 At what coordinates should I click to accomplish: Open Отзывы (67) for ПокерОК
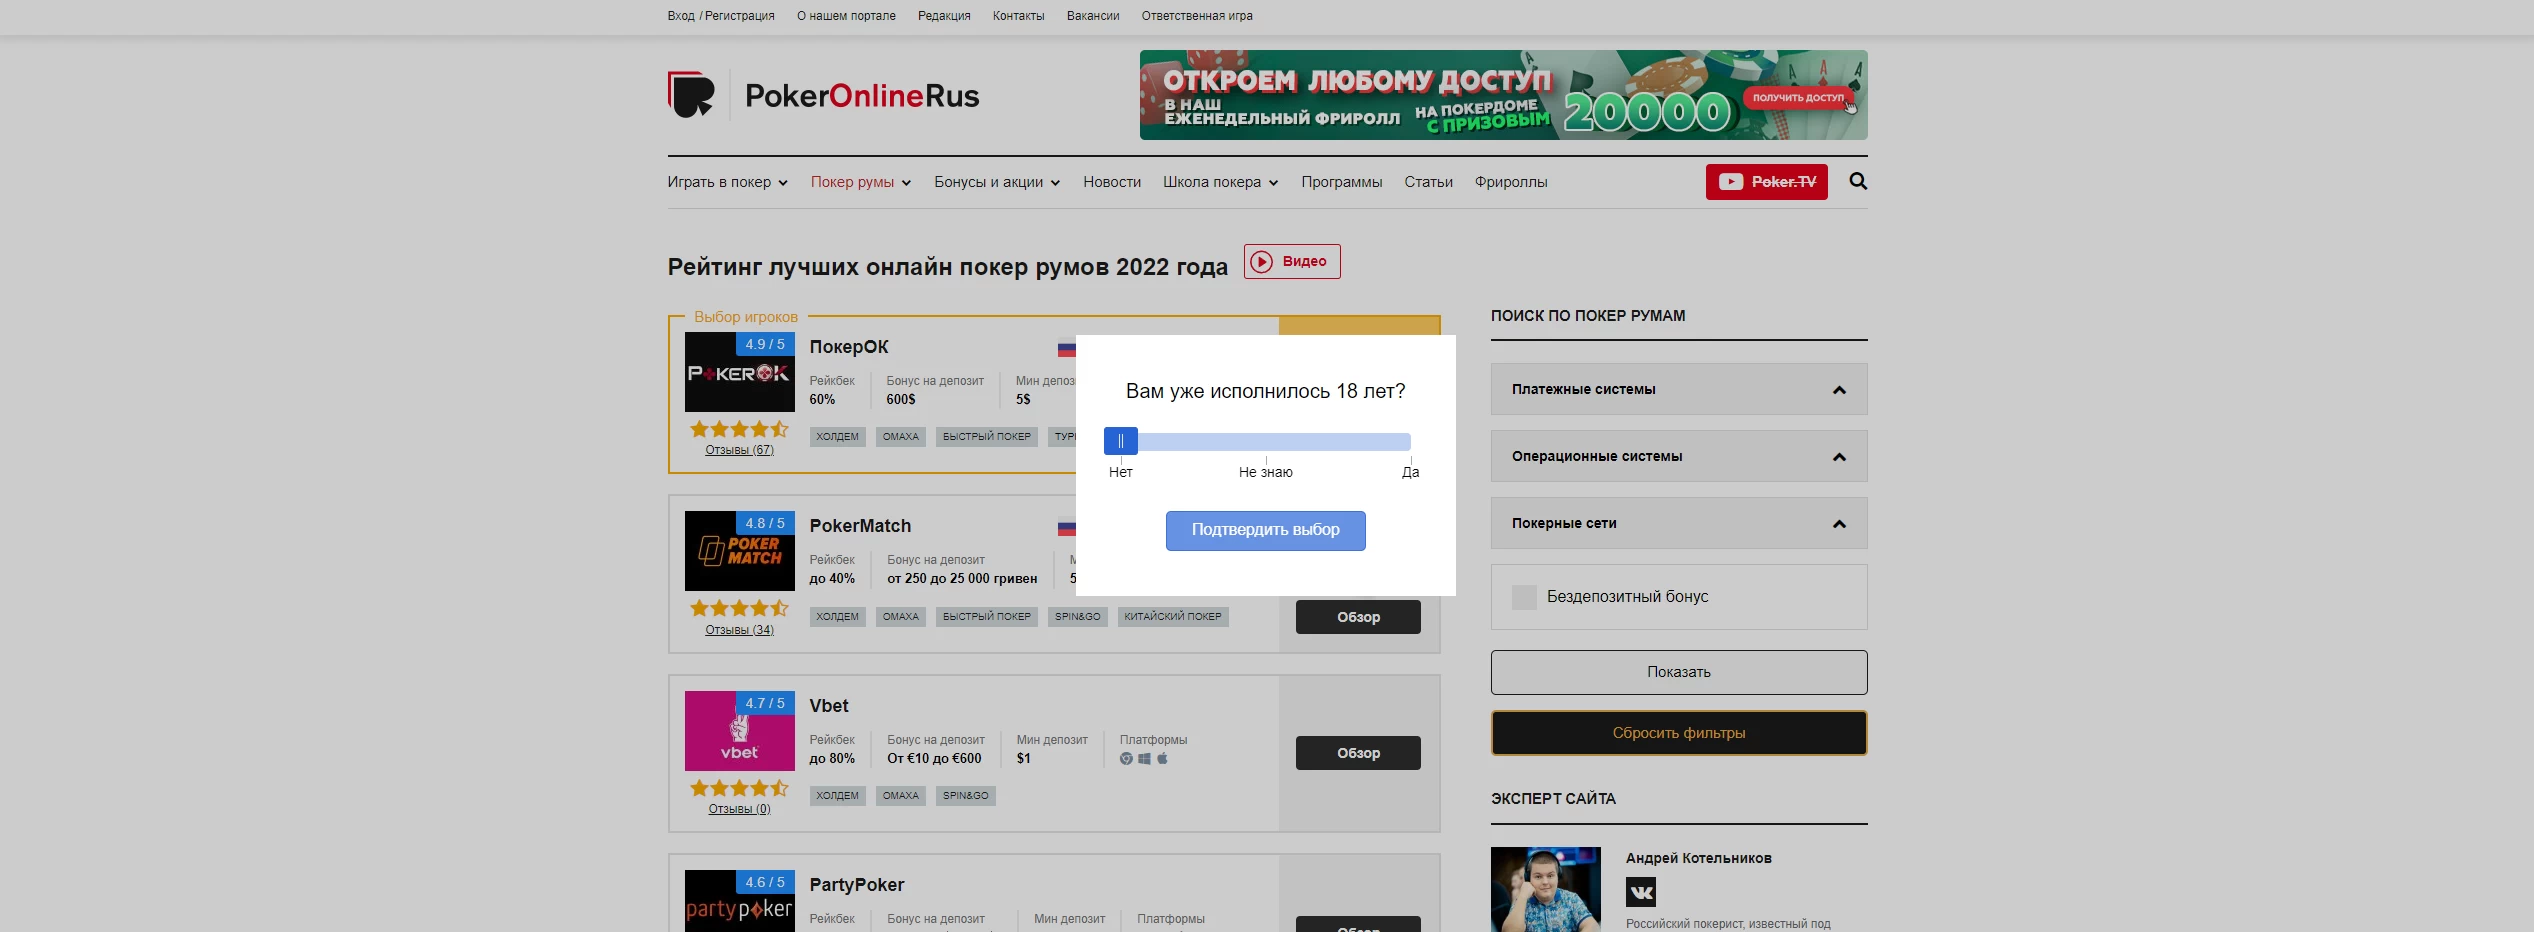(x=739, y=450)
